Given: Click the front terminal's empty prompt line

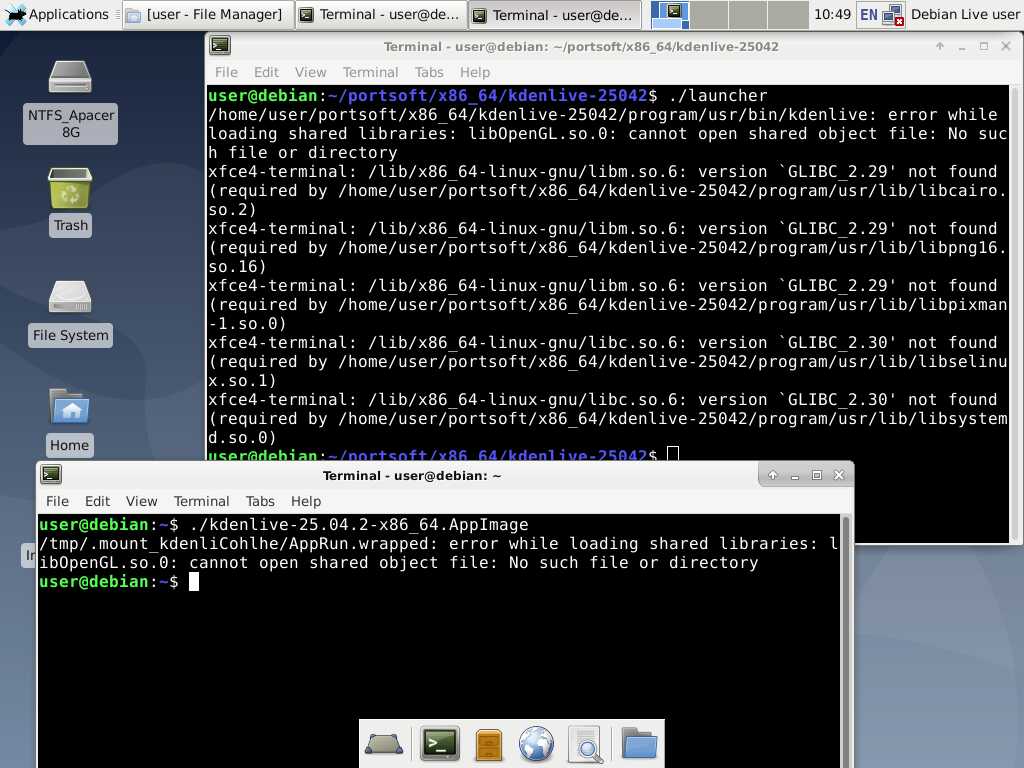Looking at the screenshot, I should point(439,581).
